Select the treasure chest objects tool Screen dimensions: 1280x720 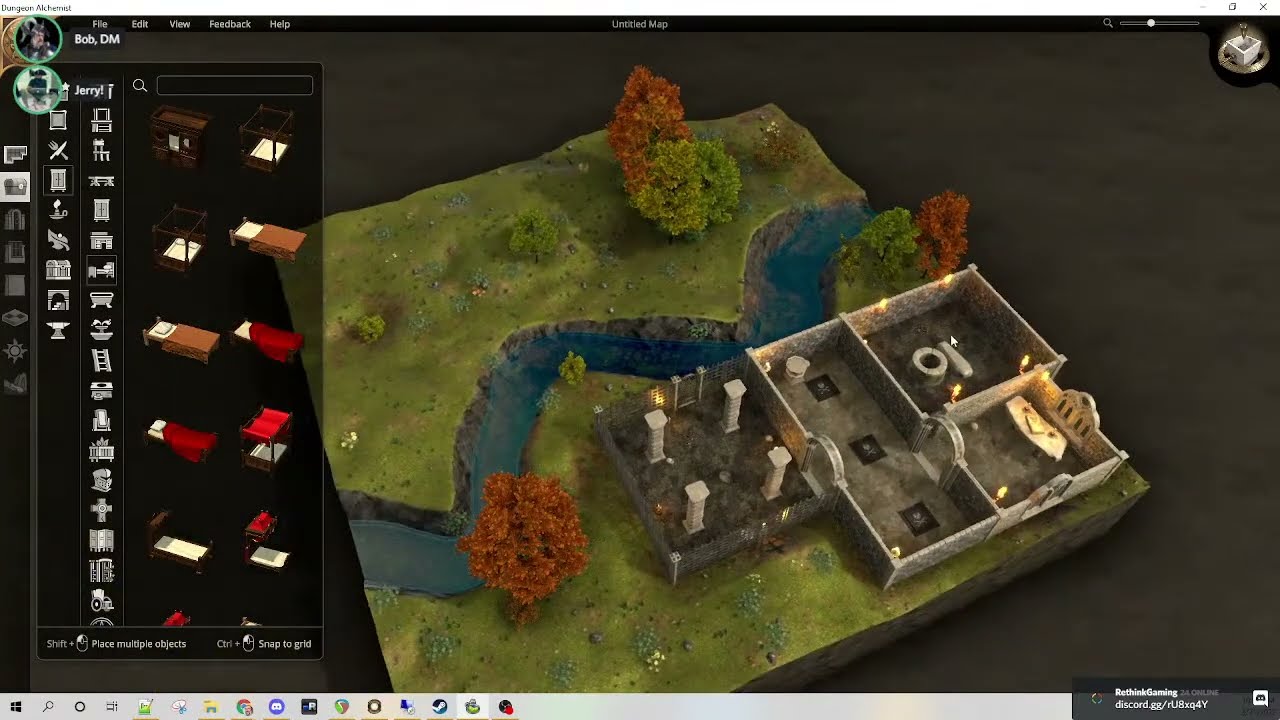15,186
